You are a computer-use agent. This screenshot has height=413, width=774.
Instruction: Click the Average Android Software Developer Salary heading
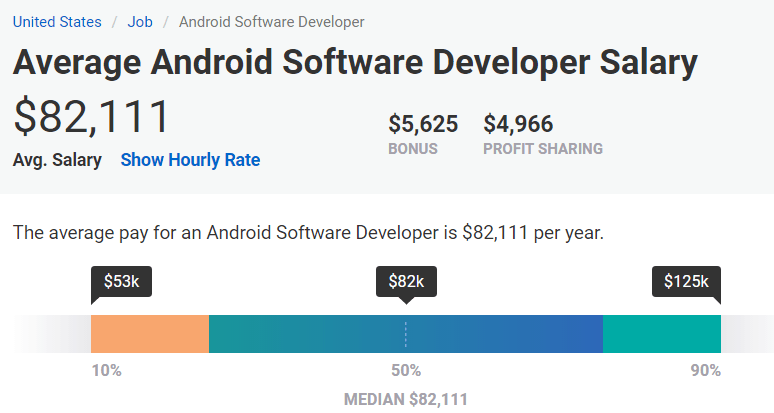tap(355, 63)
